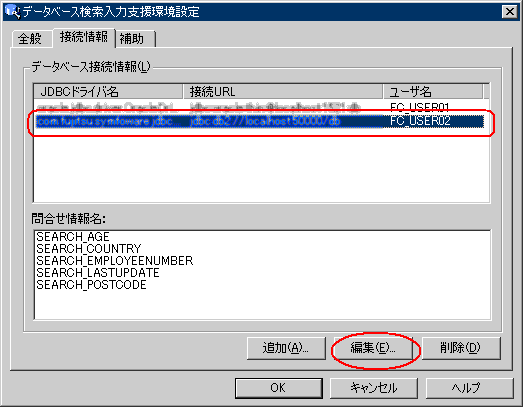
Task: Select the FC_USER02 connection row
Action: click(260, 121)
